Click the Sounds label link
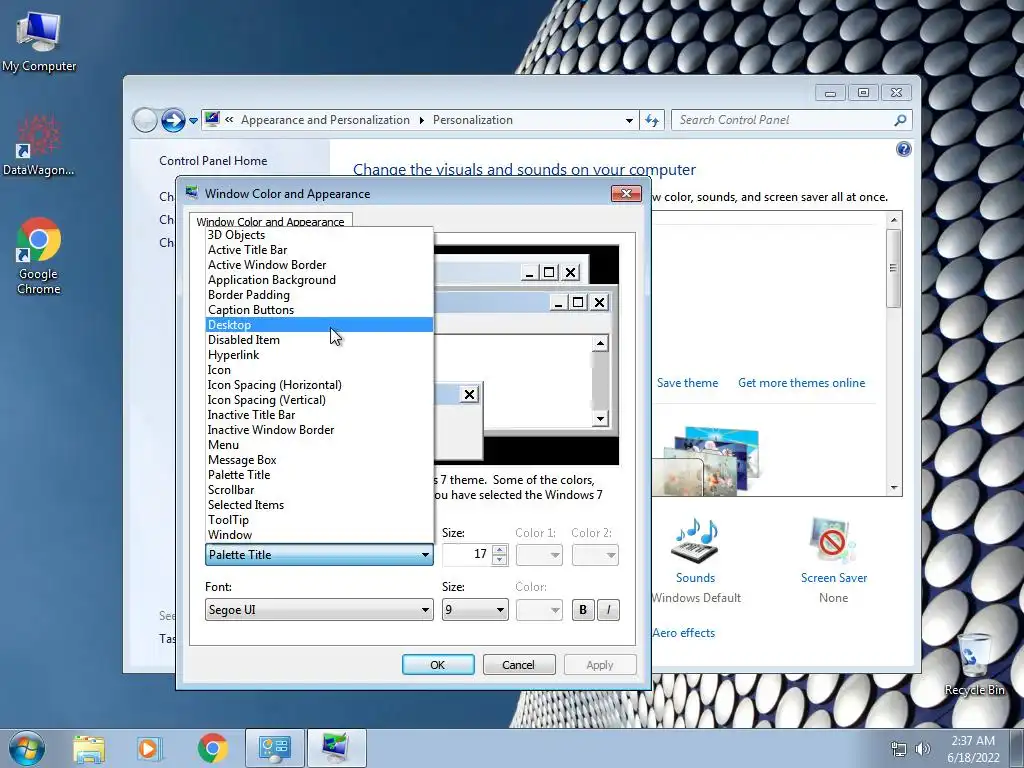 pyautogui.click(x=695, y=578)
